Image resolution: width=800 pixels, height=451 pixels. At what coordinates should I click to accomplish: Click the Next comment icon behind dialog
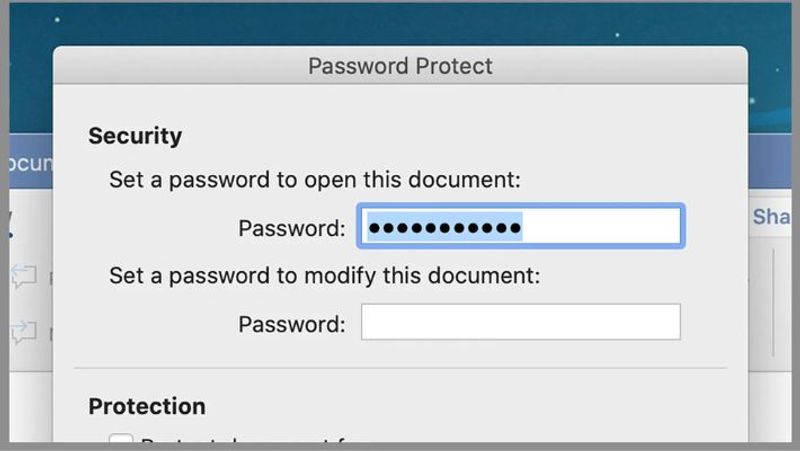23,329
